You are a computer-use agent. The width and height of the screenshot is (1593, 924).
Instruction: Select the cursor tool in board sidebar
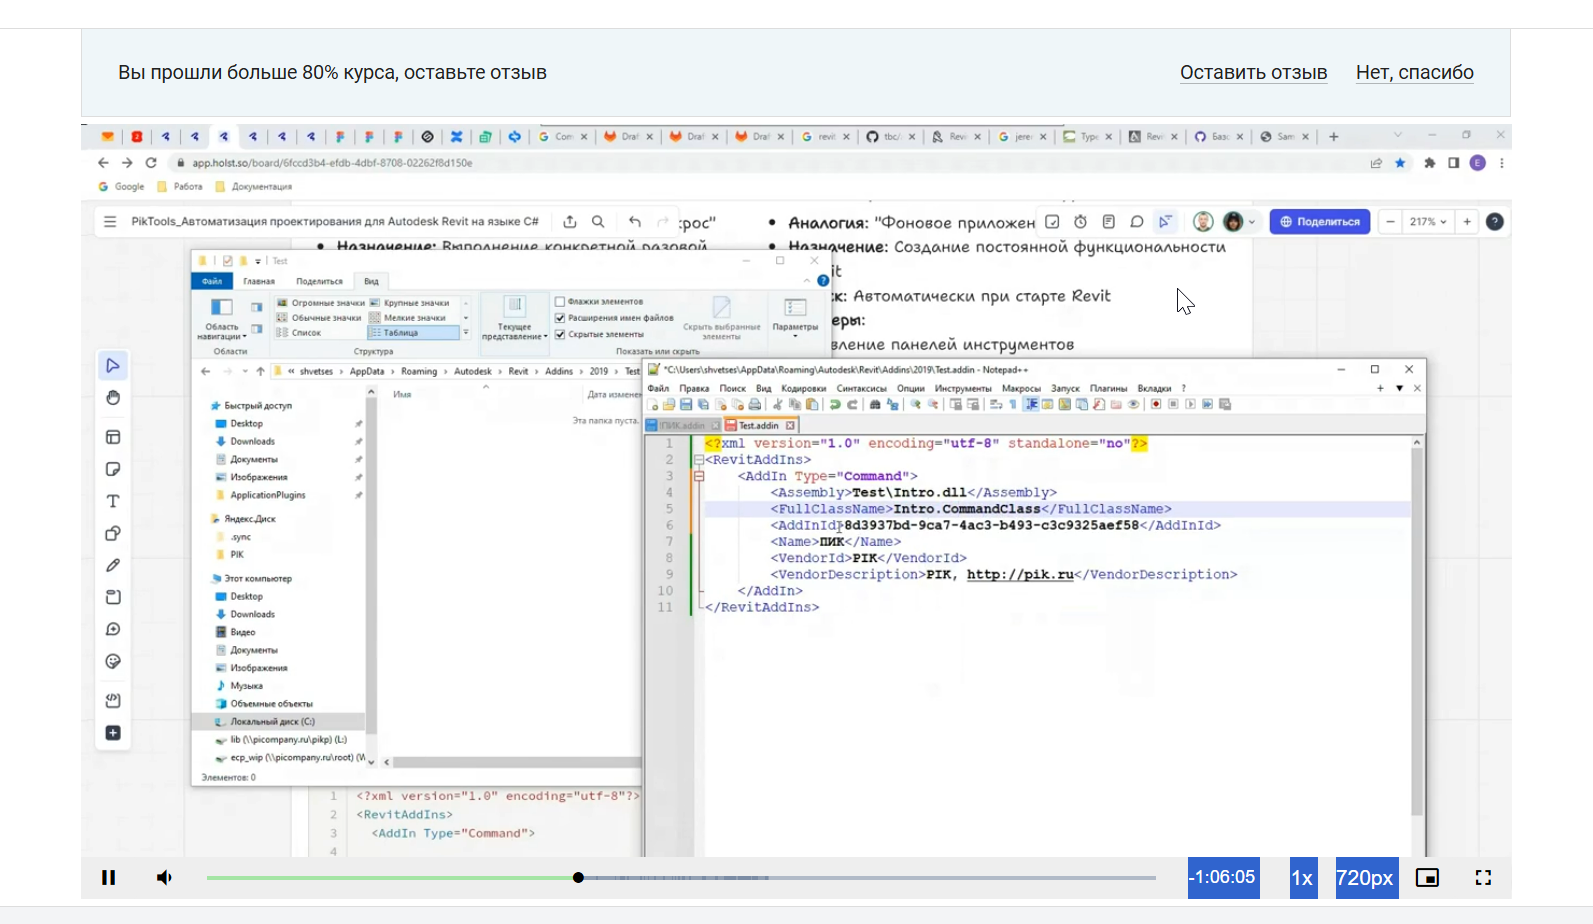coord(113,366)
